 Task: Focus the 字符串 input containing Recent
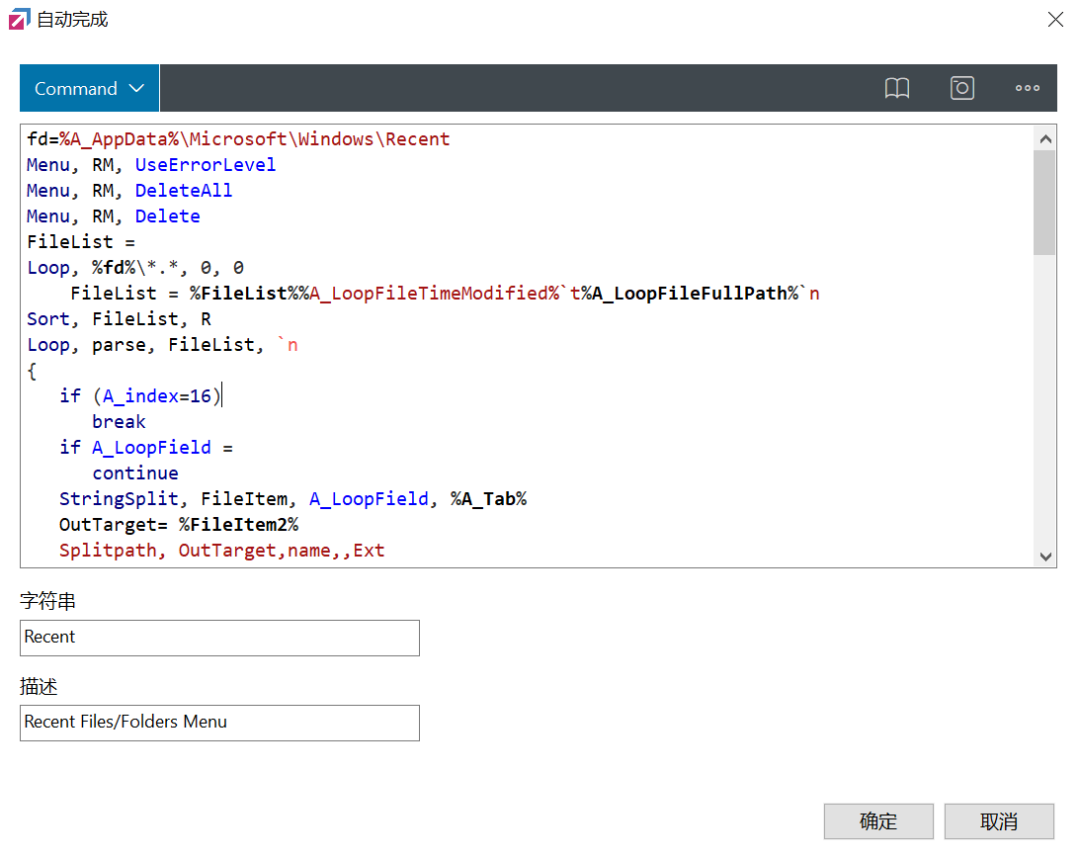pyautogui.click(x=220, y=638)
